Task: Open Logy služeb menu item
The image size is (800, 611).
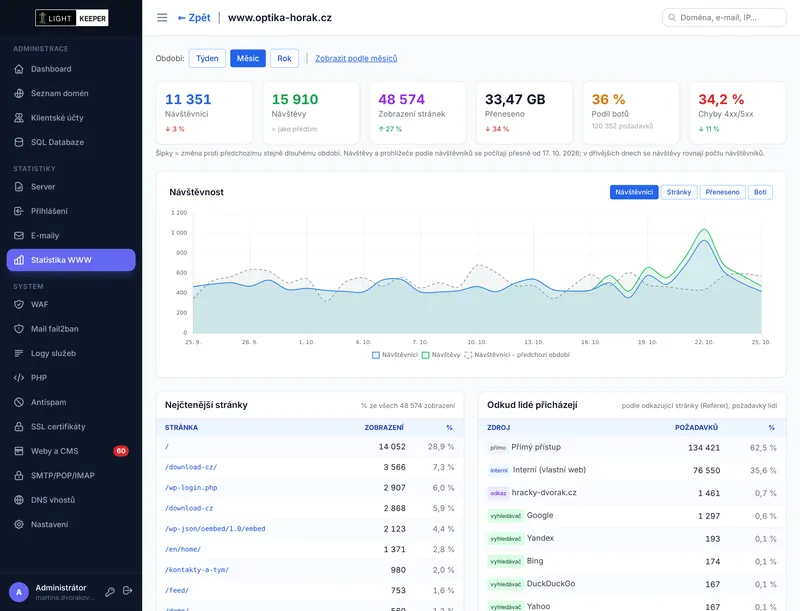Action: point(71,353)
